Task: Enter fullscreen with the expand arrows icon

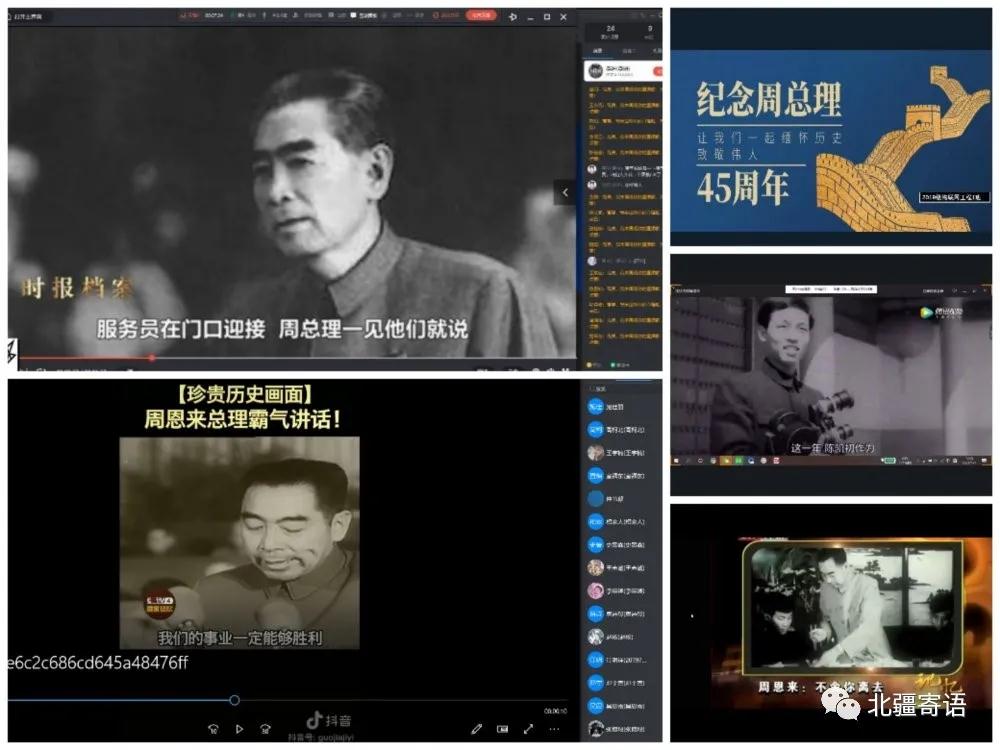Action: point(528,729)
